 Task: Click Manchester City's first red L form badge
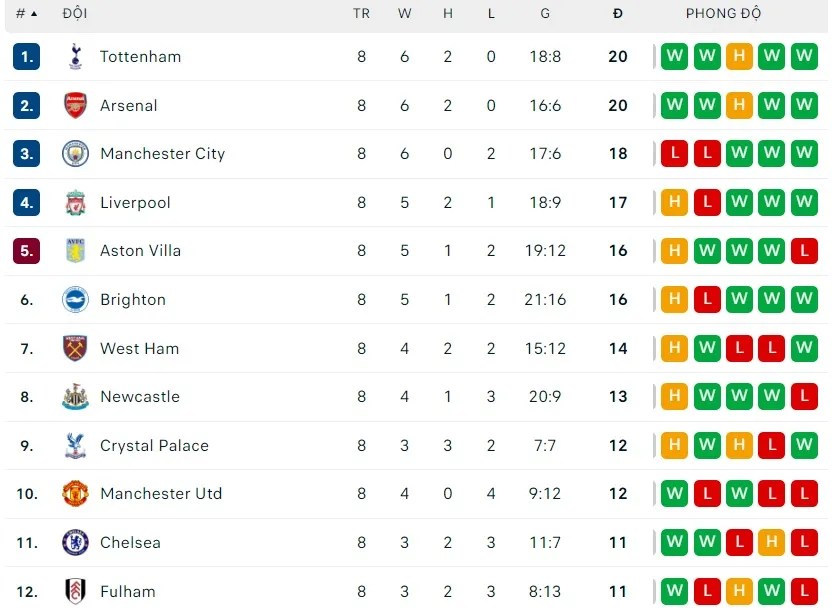(675, 154)
